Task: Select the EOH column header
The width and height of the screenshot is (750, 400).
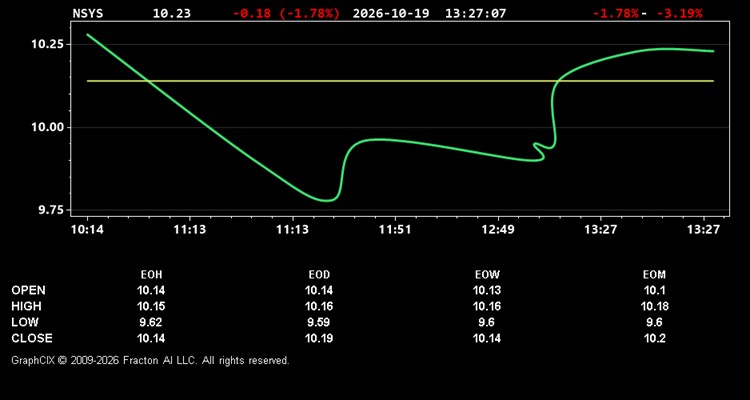Action: point(151,275)
